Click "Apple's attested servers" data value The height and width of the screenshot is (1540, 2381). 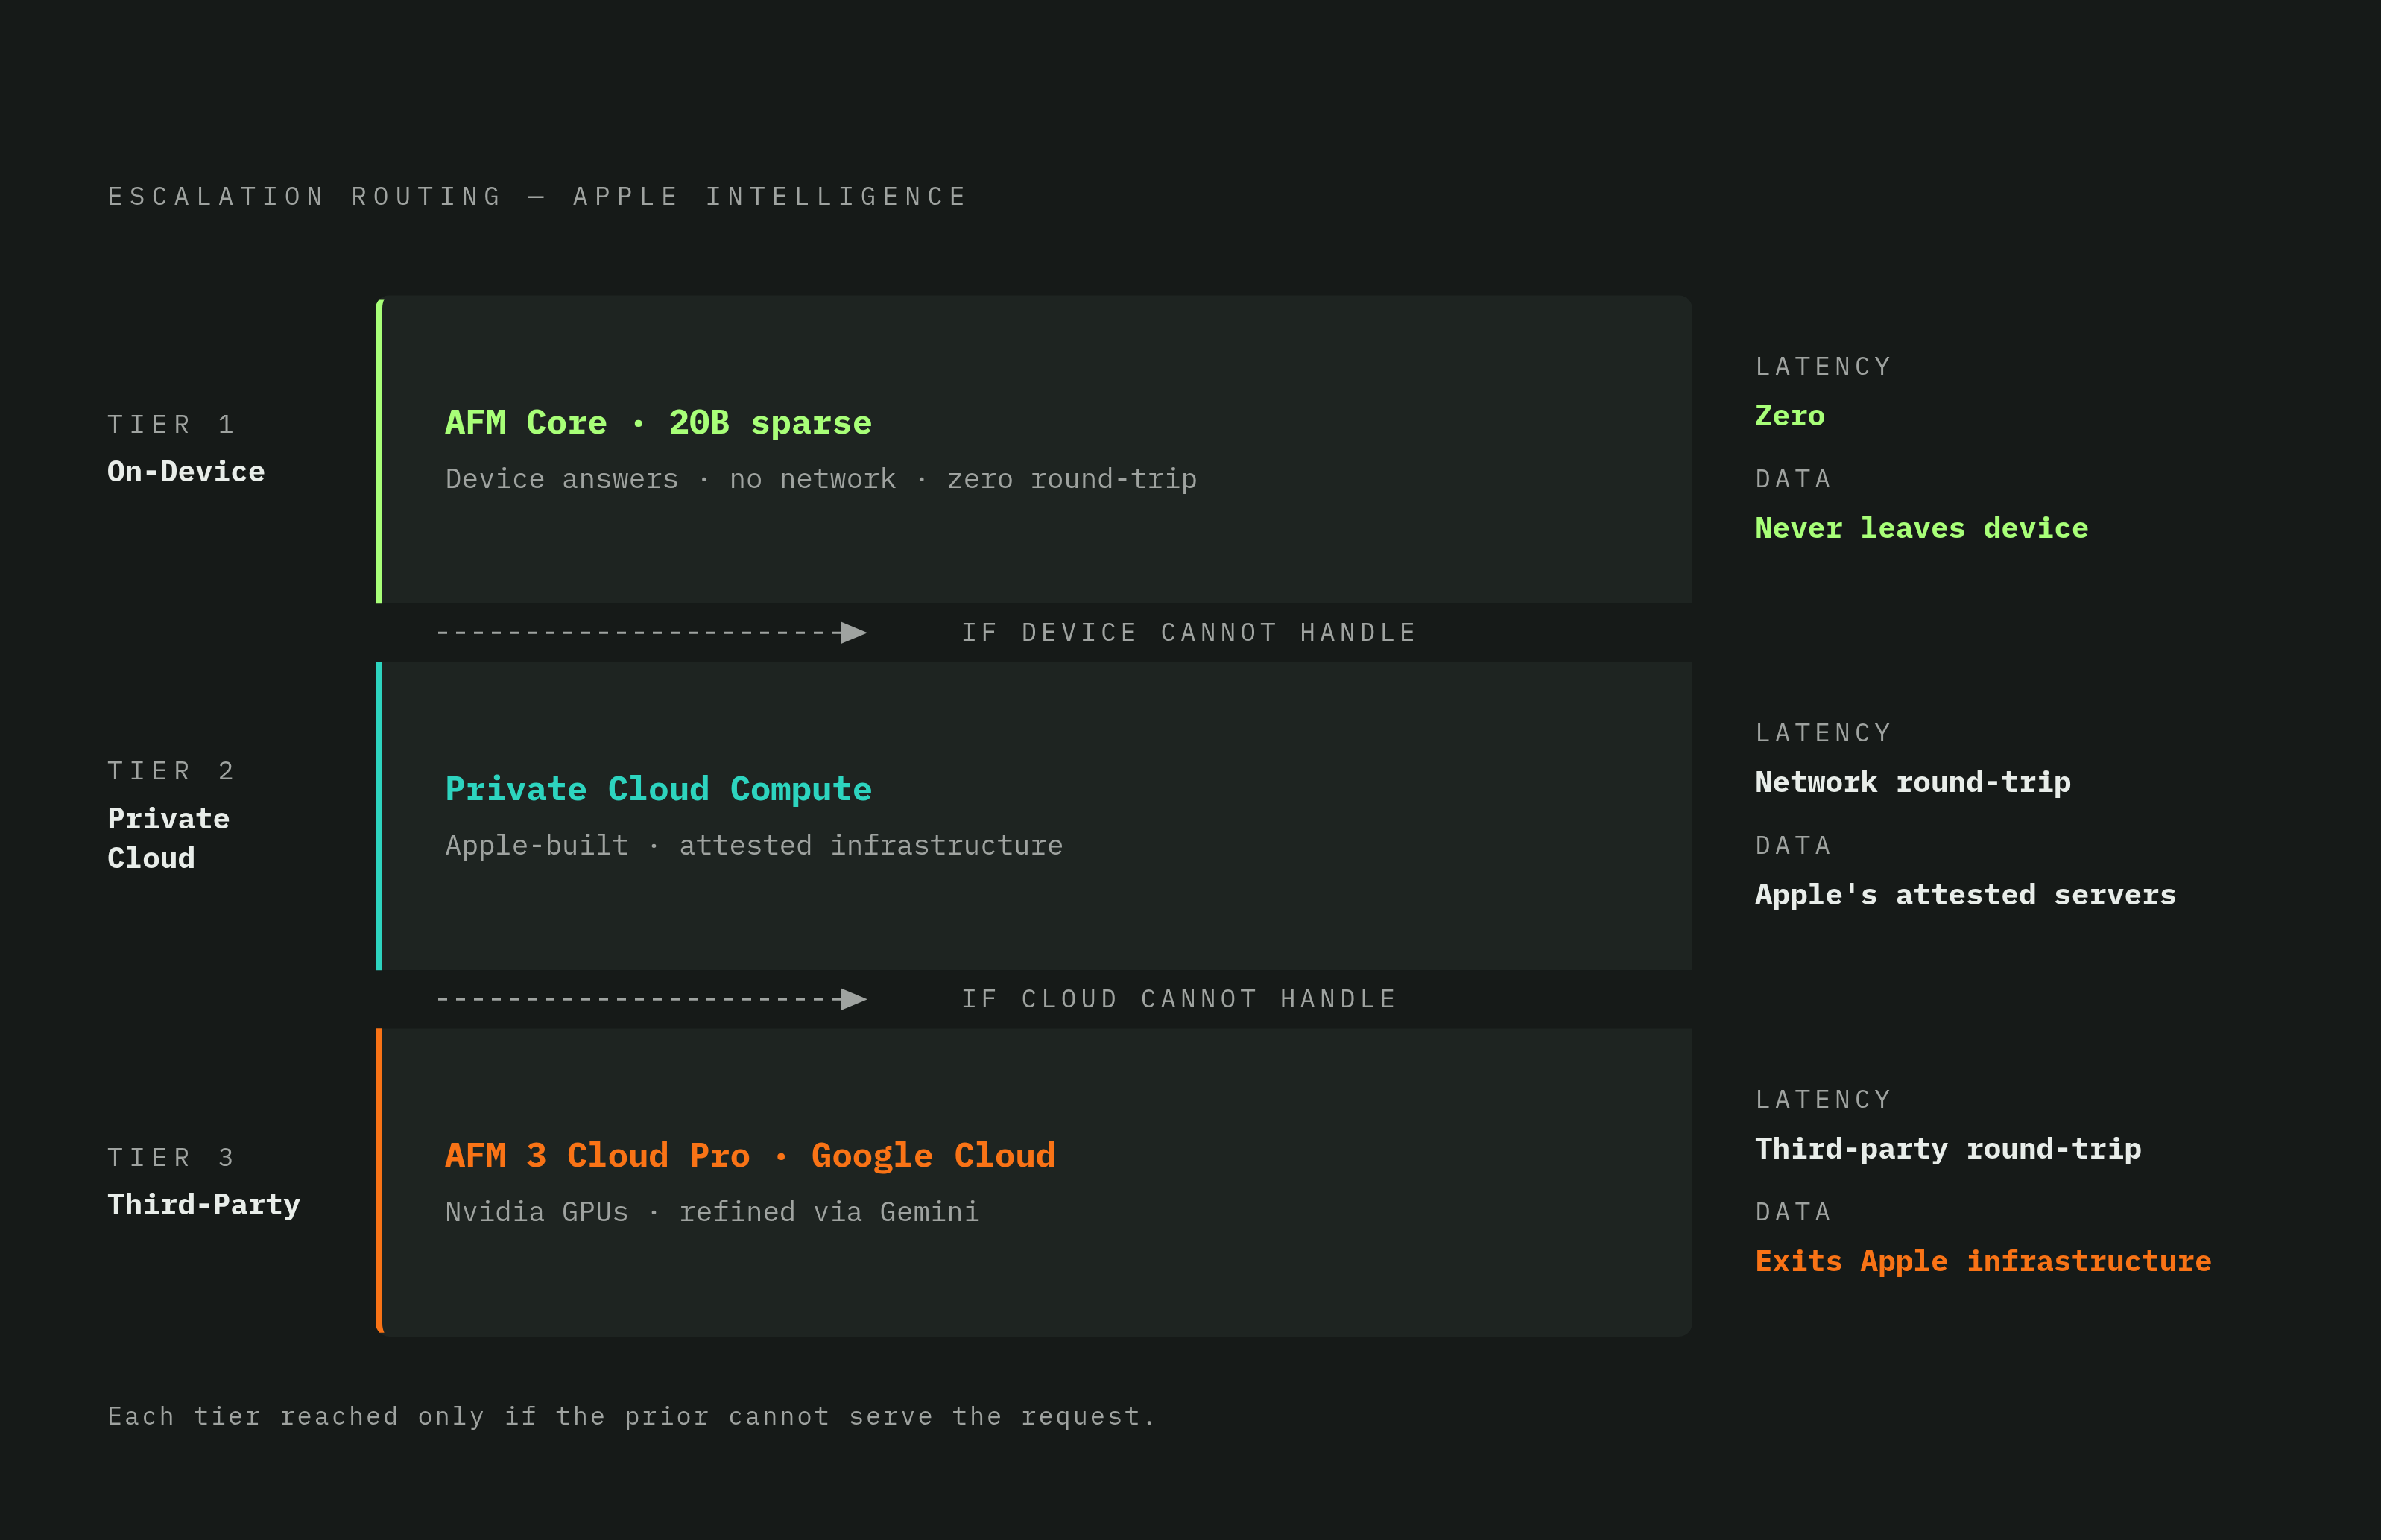1965,894
